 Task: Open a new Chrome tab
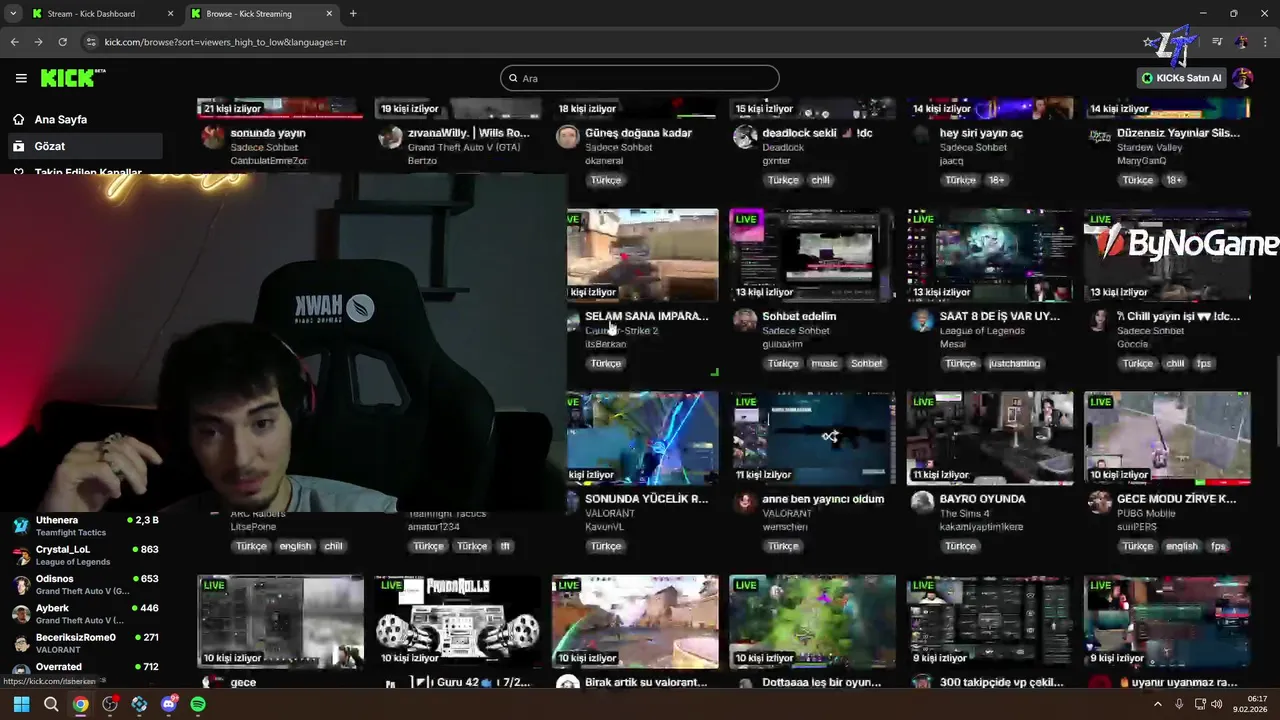[x=353, y=14]
